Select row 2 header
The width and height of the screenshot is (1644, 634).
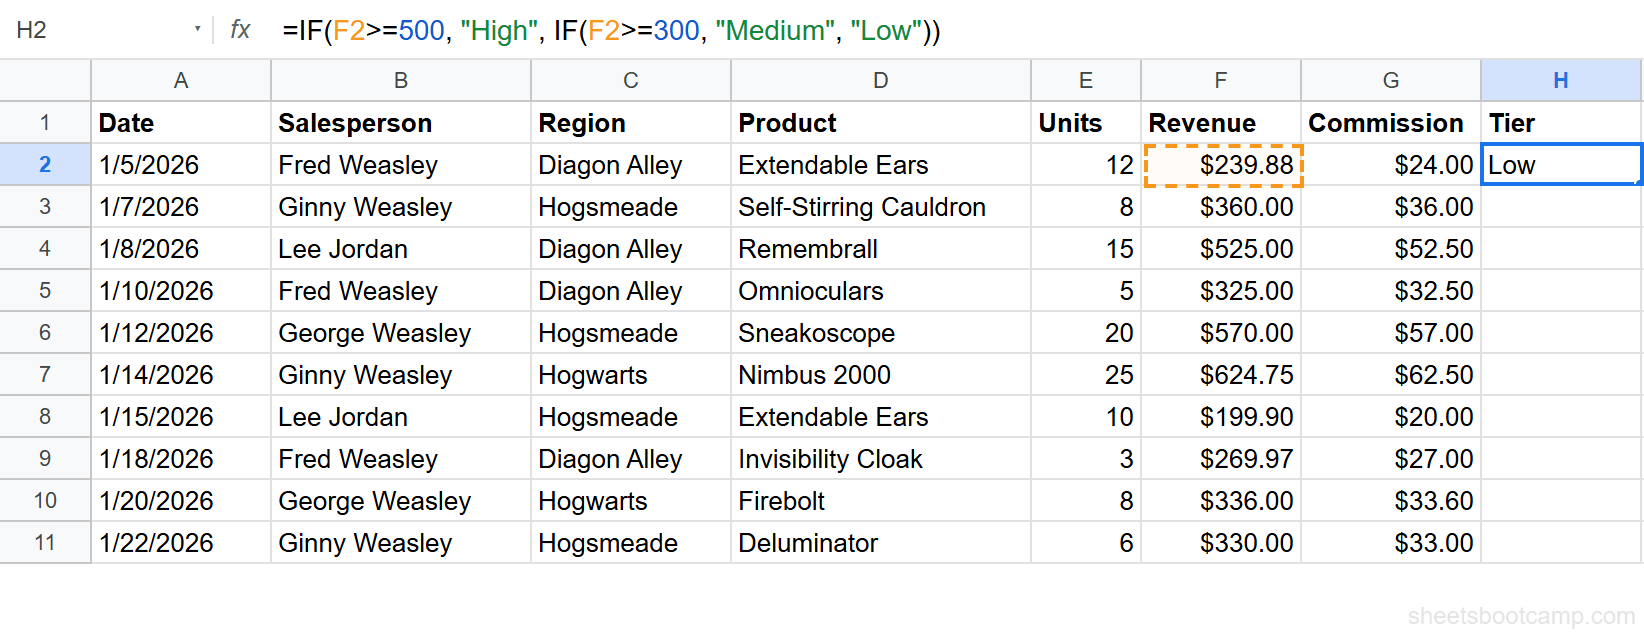(x=44, y=164)
